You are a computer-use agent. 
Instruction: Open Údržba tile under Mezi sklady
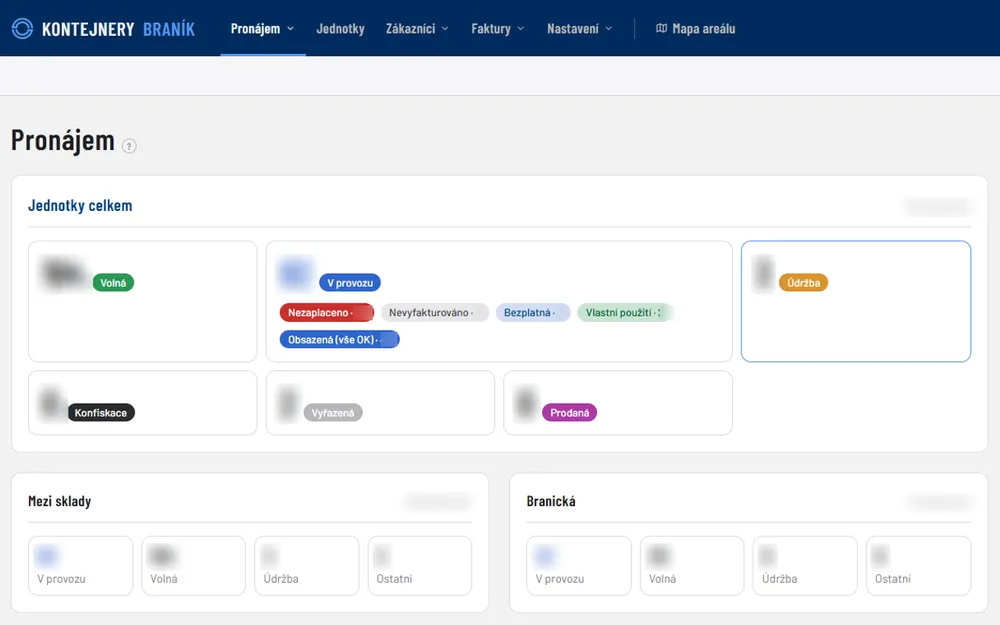coord(307,566)
